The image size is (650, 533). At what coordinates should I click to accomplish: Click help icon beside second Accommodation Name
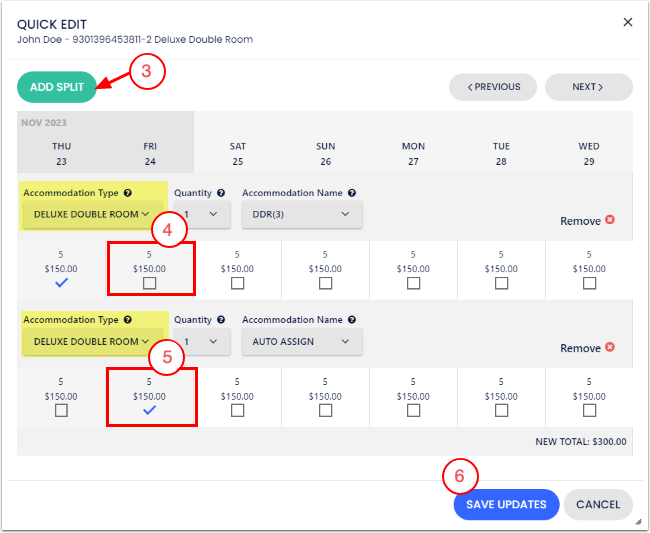click(x=352, y=320)
